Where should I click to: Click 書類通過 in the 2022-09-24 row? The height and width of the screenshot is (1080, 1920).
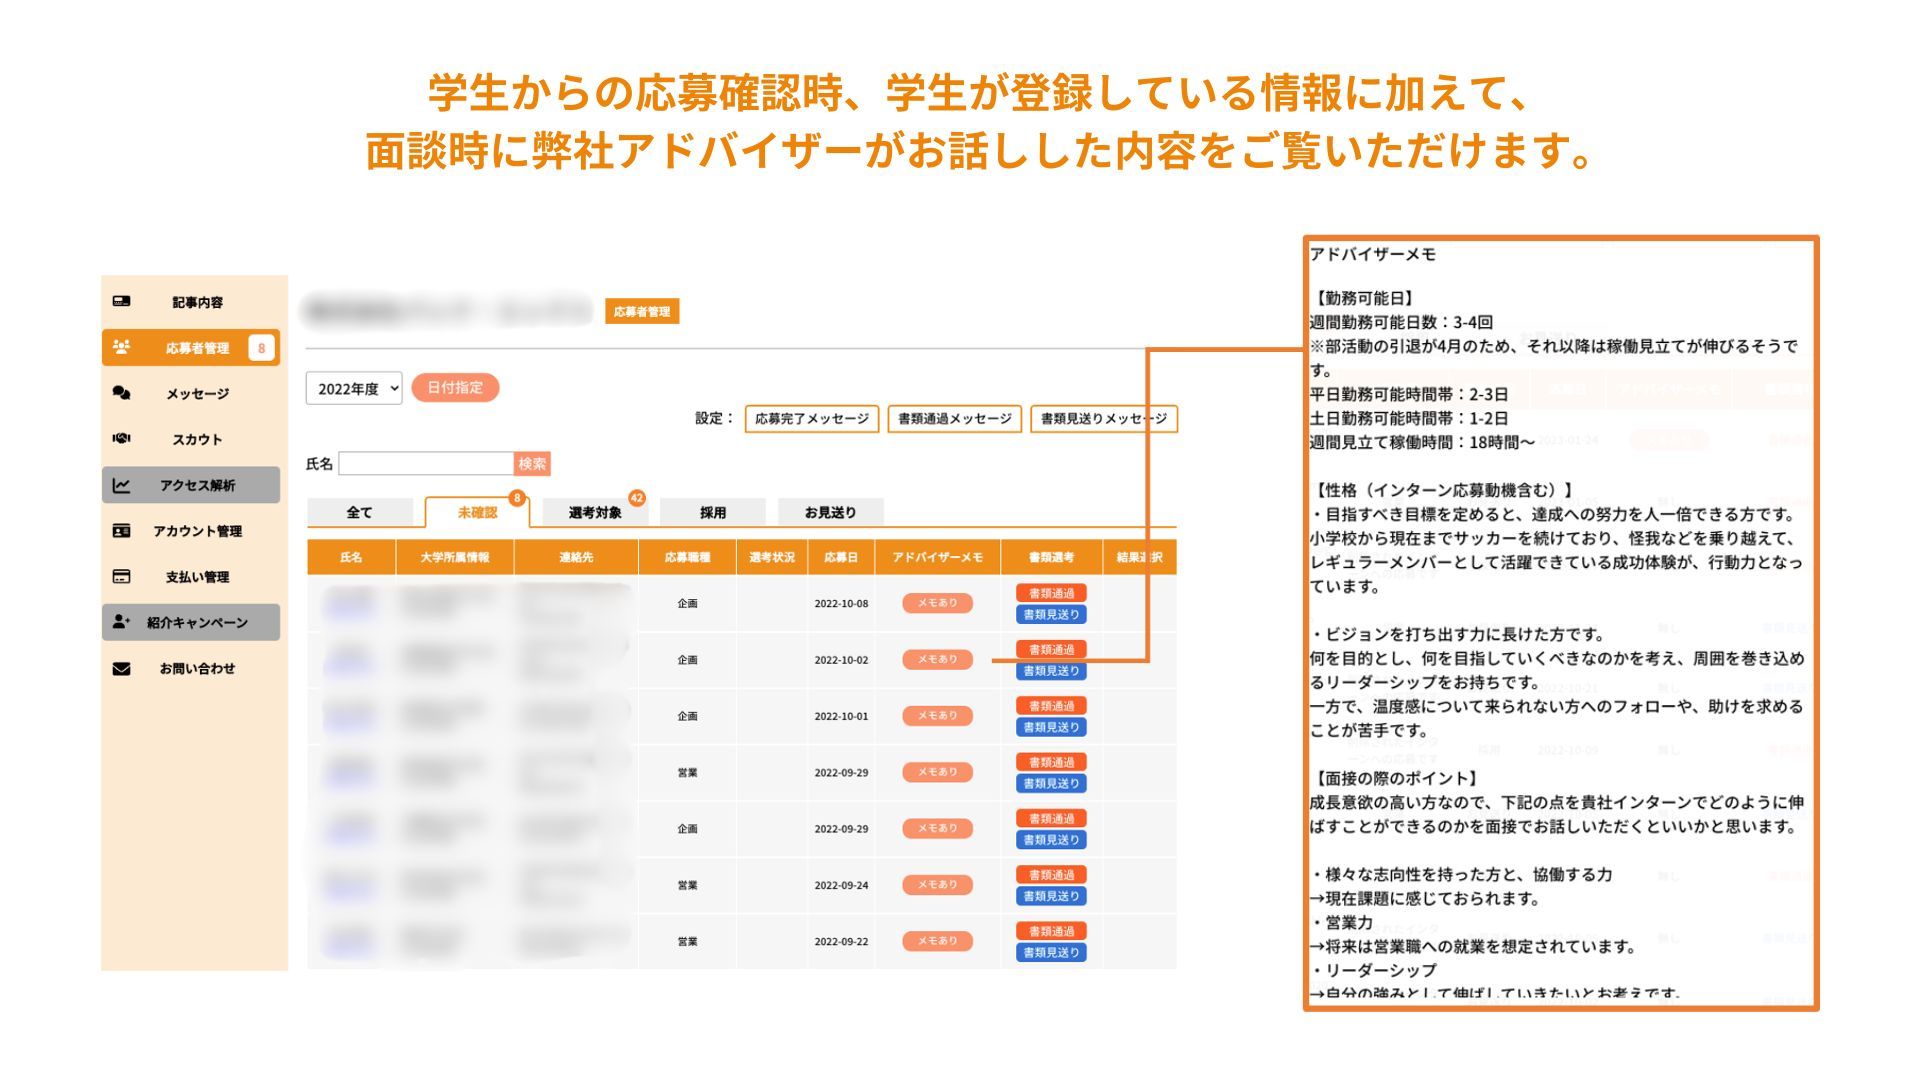[x=1051, y=875]
